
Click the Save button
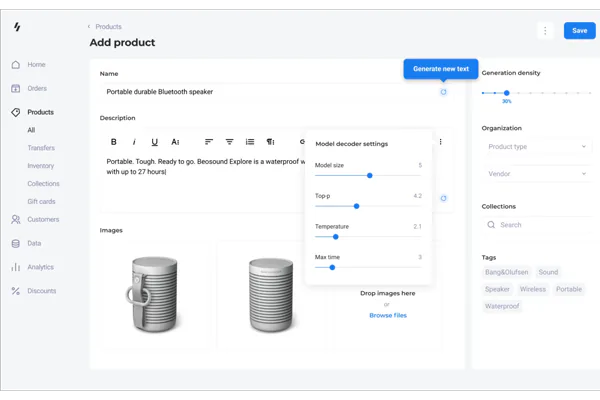[x=580, y=31]
